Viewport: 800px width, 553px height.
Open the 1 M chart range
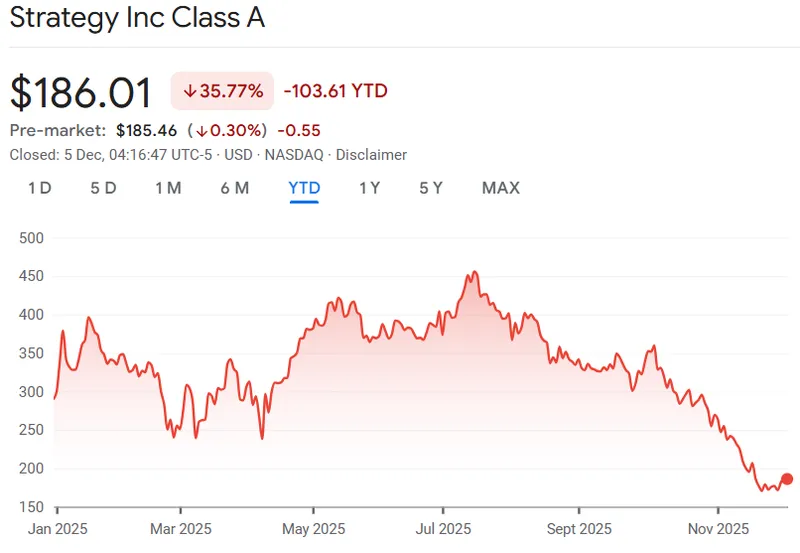coord(168,188)
